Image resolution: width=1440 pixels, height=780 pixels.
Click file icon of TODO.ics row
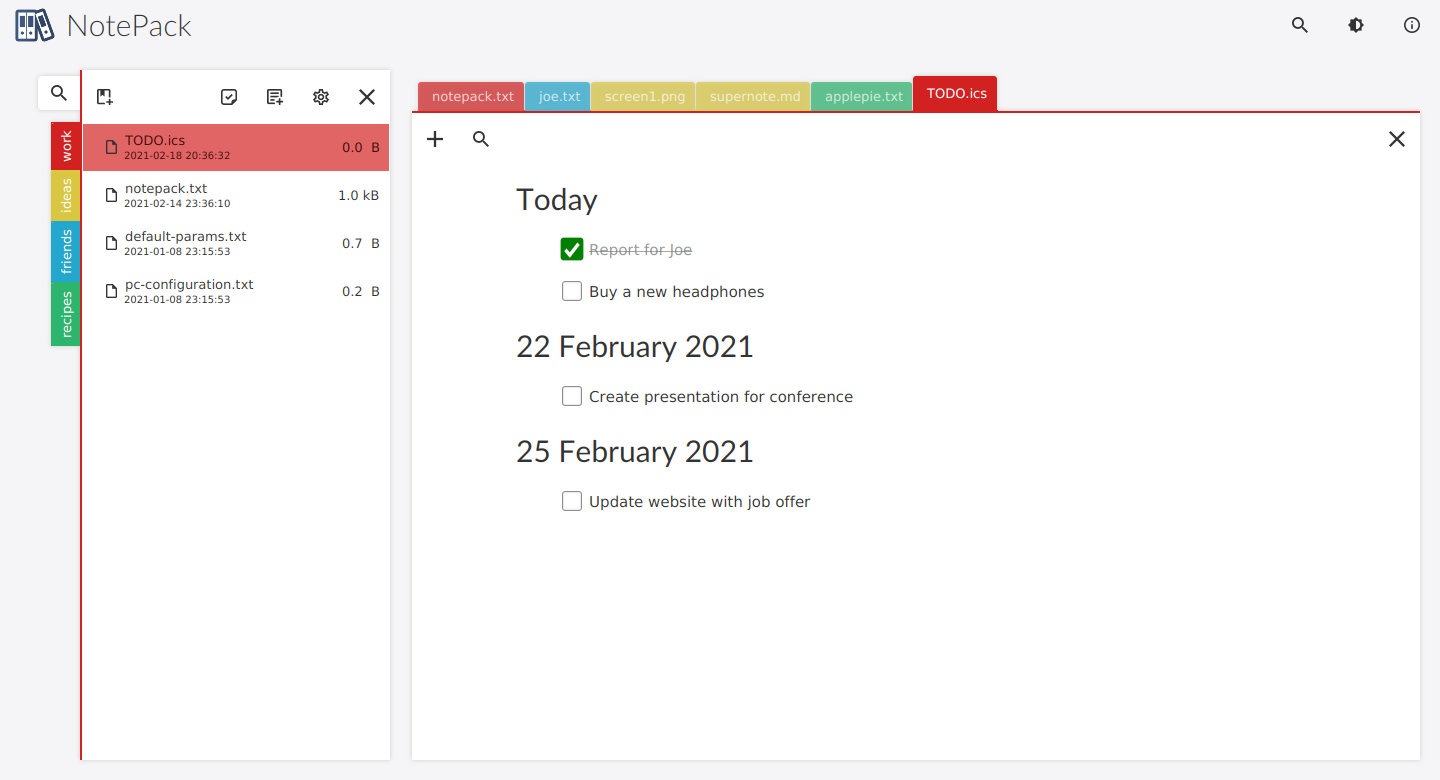(112, 148)
